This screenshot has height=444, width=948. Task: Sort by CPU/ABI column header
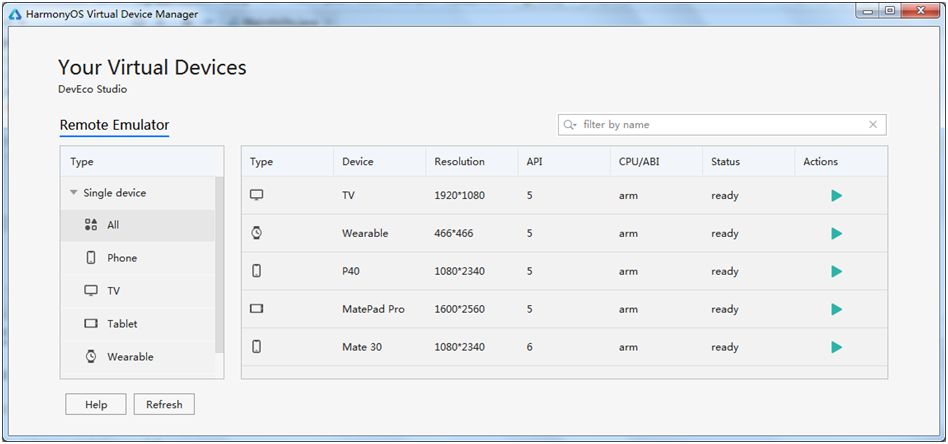point(656,162)
